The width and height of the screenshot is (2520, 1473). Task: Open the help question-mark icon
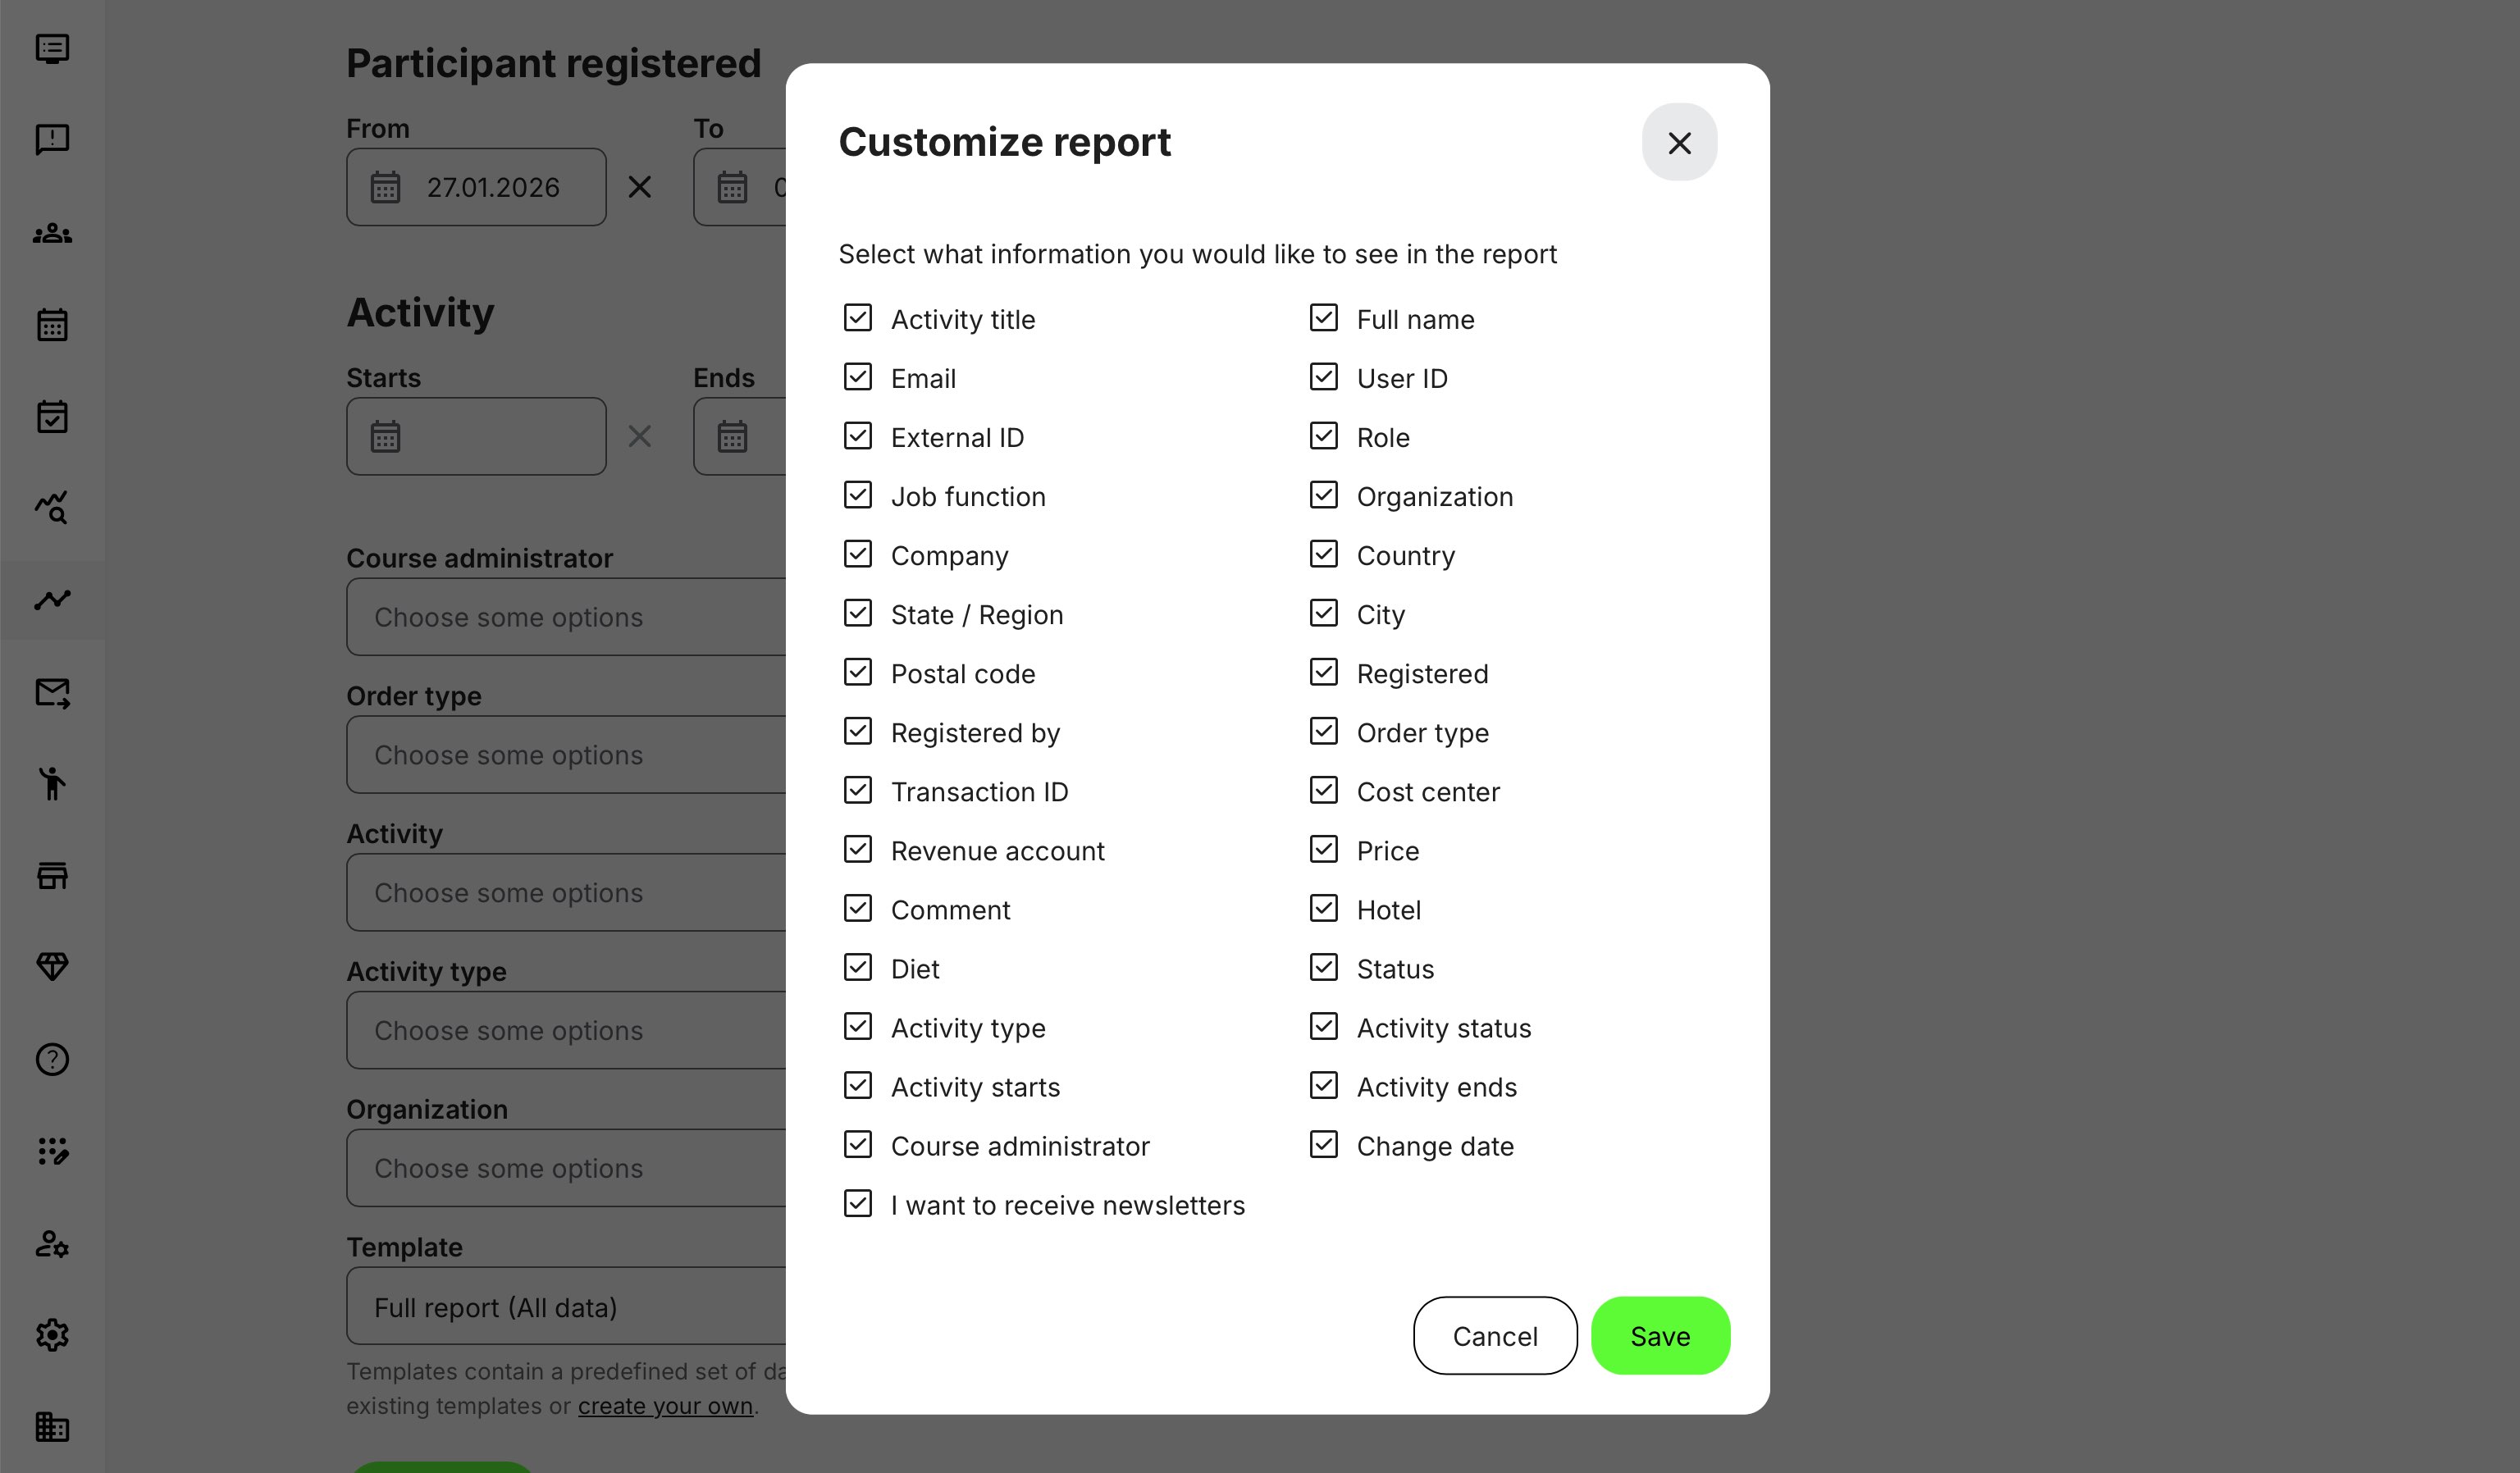[x=52, y=1059]
